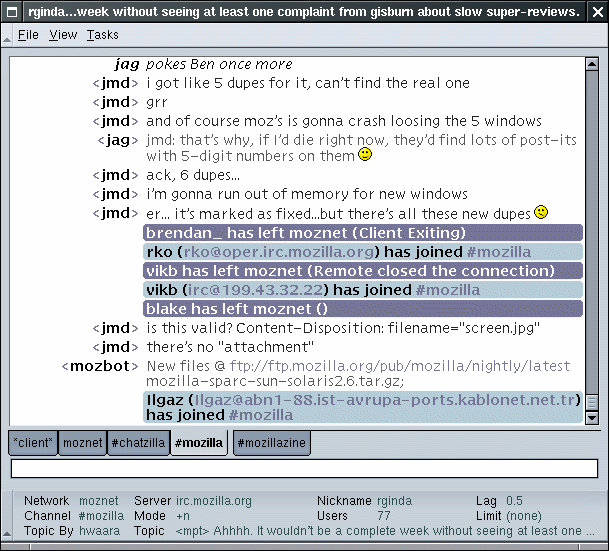609x551 pixels.
Task: Collapse the menu bar grippy triangle
Action: tap(6, 39)
